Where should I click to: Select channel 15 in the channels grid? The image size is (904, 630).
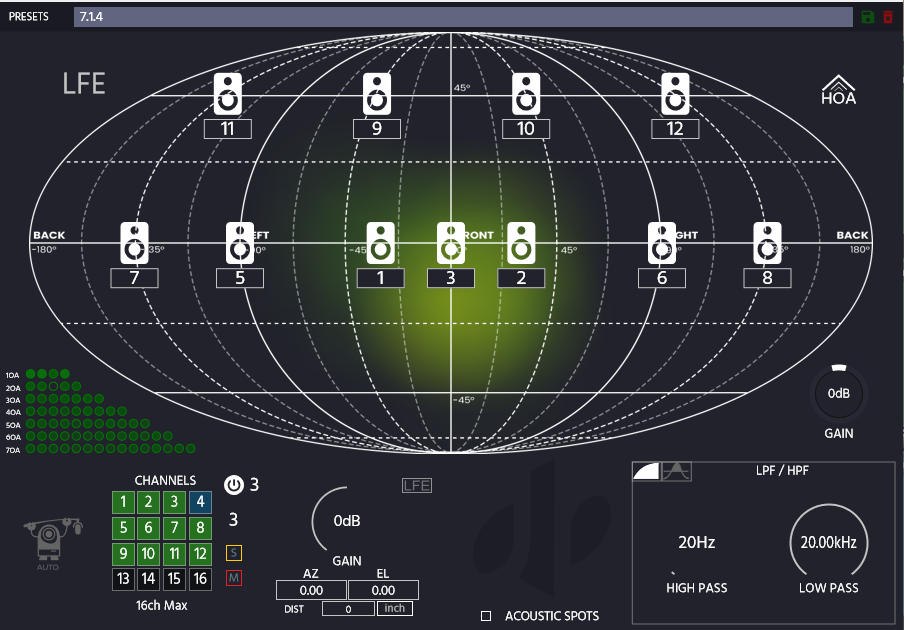(174, 579)
